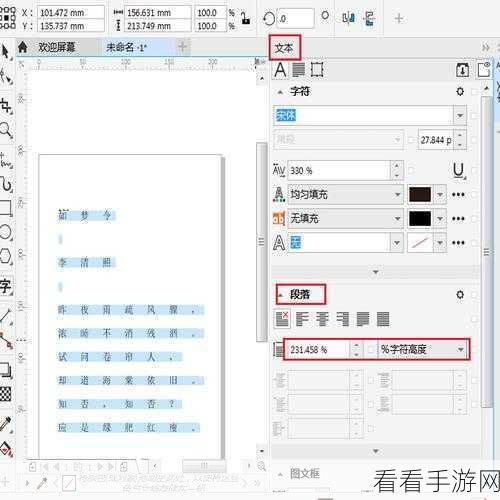Toggle the small box left of the 27.844 p size field
Screen dimensions: 500x500
tap(411, 140)
